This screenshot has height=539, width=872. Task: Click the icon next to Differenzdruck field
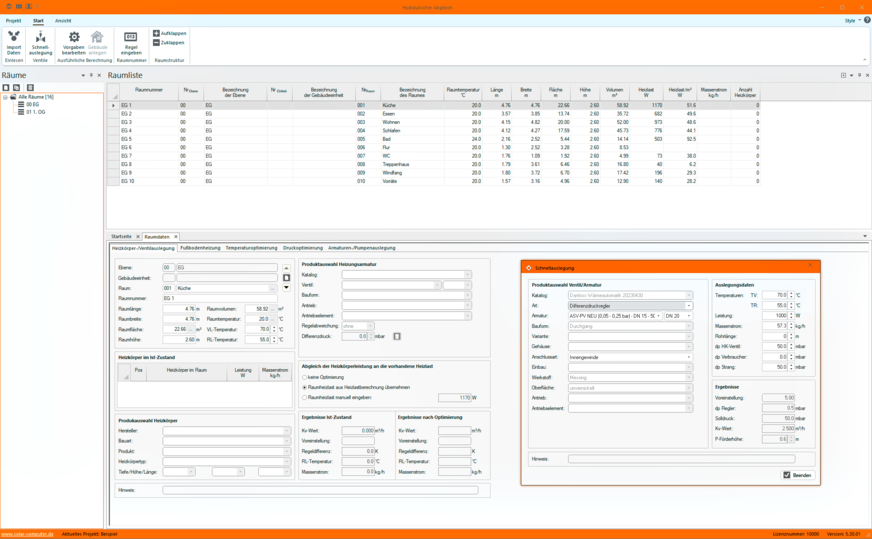[x=397, y=336]
